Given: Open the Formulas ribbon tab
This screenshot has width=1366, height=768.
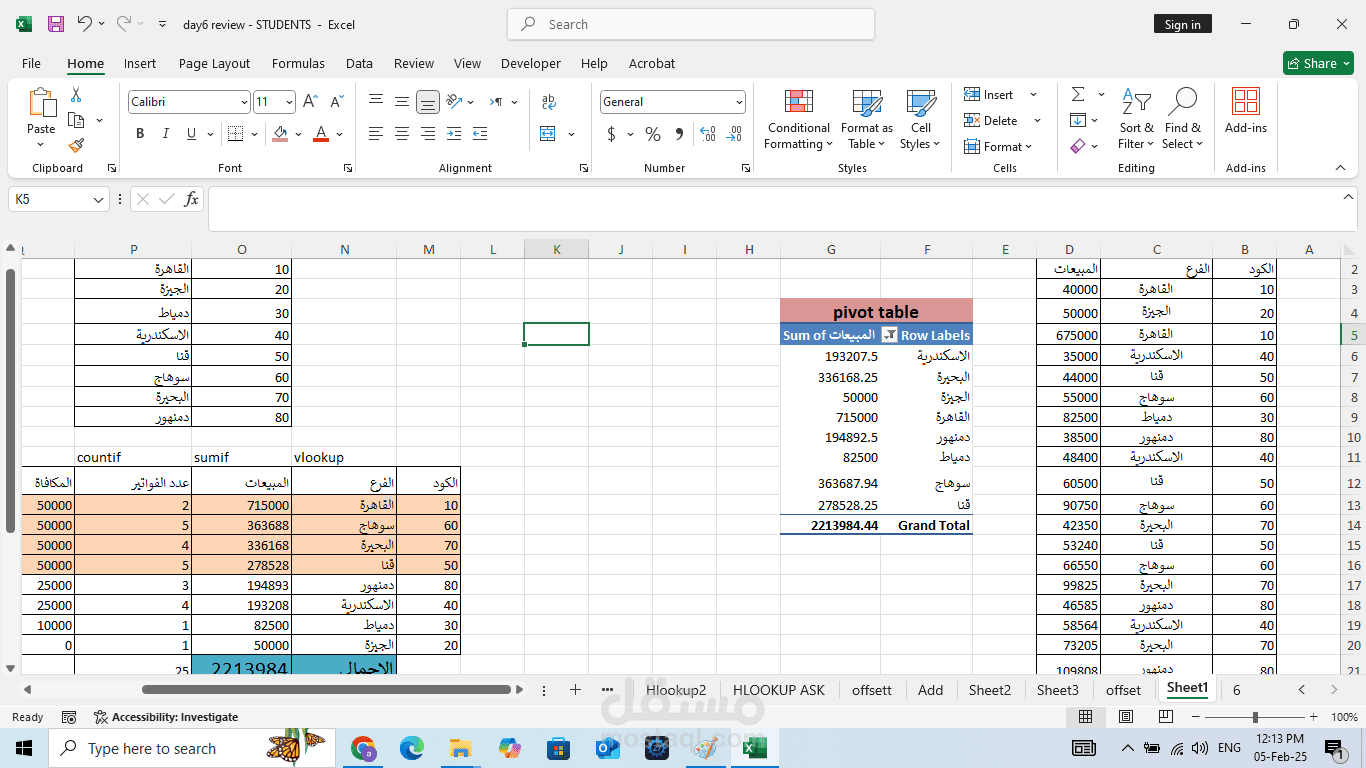Looking at the screenshot, I should coord(298,63).
